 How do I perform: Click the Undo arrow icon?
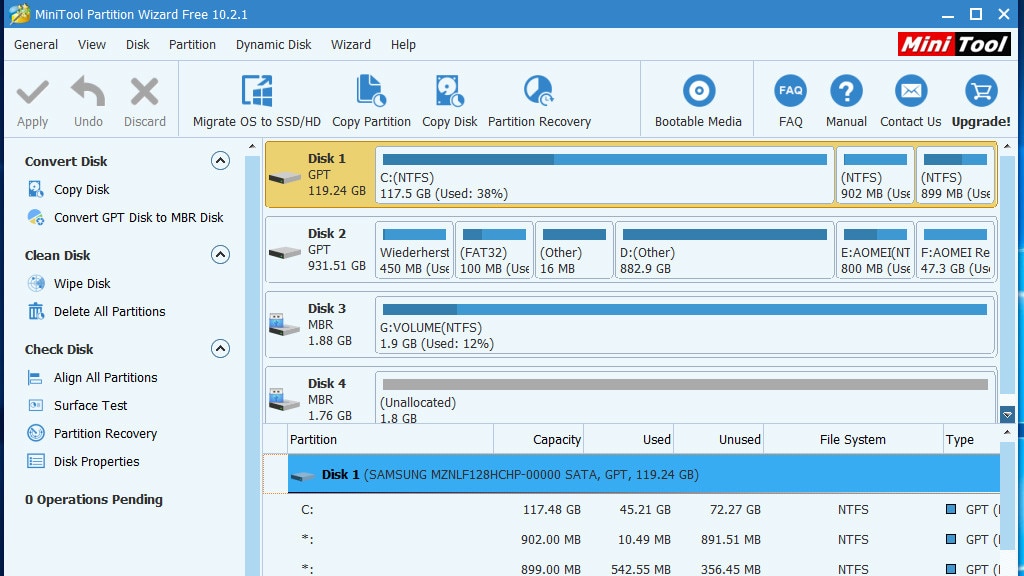(x=88, y=91)
